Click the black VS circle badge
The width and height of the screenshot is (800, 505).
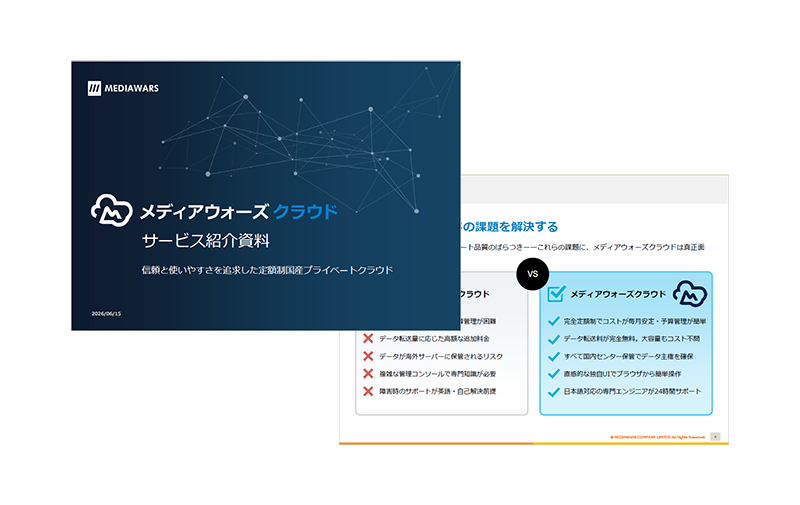click(532, 274)
